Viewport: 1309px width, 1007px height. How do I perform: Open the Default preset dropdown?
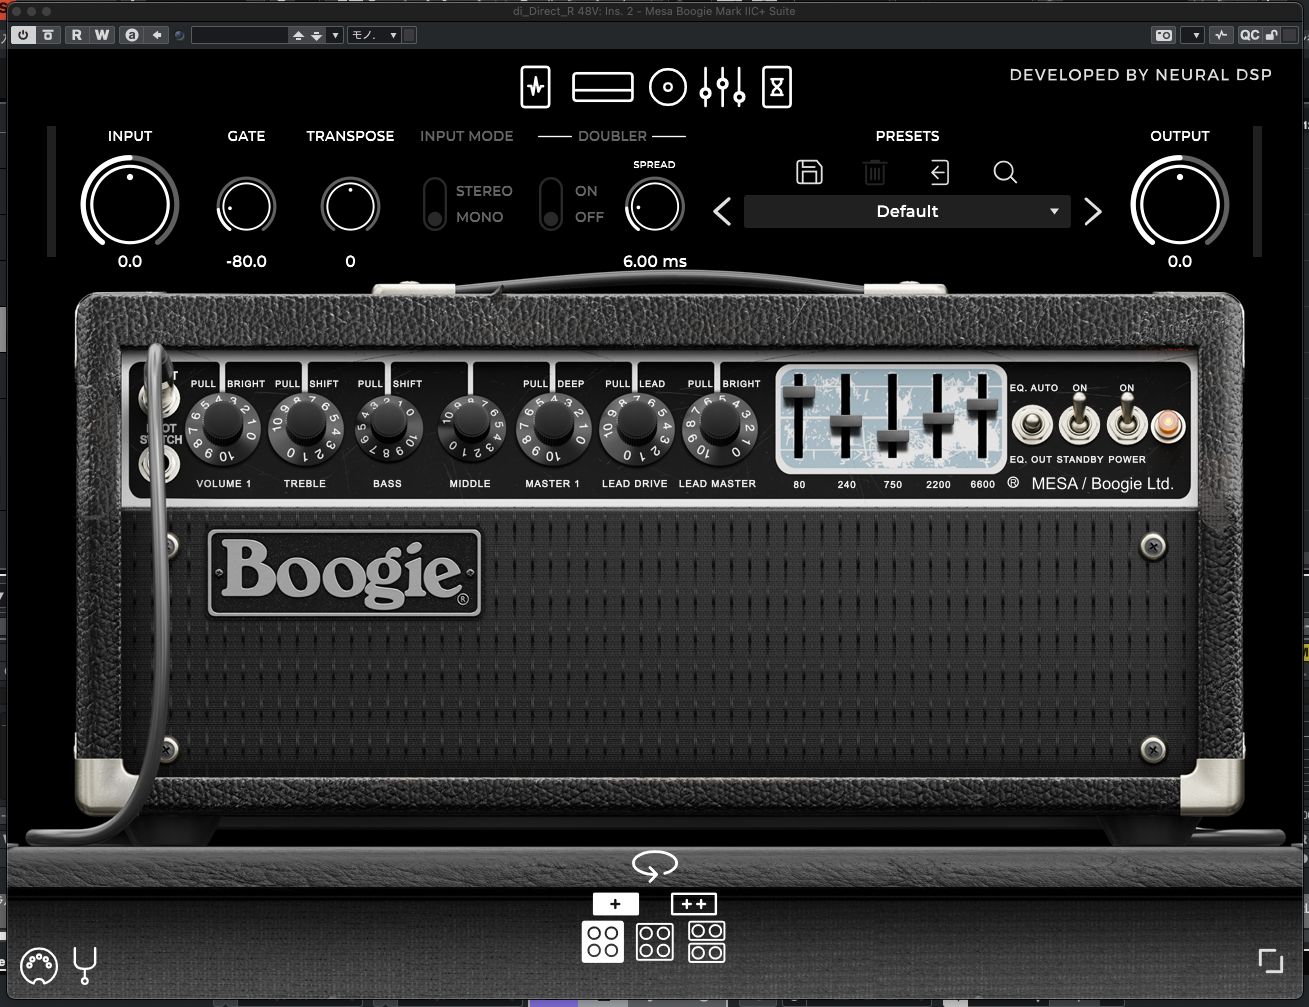pyautogui.click(x=907, y=212)
